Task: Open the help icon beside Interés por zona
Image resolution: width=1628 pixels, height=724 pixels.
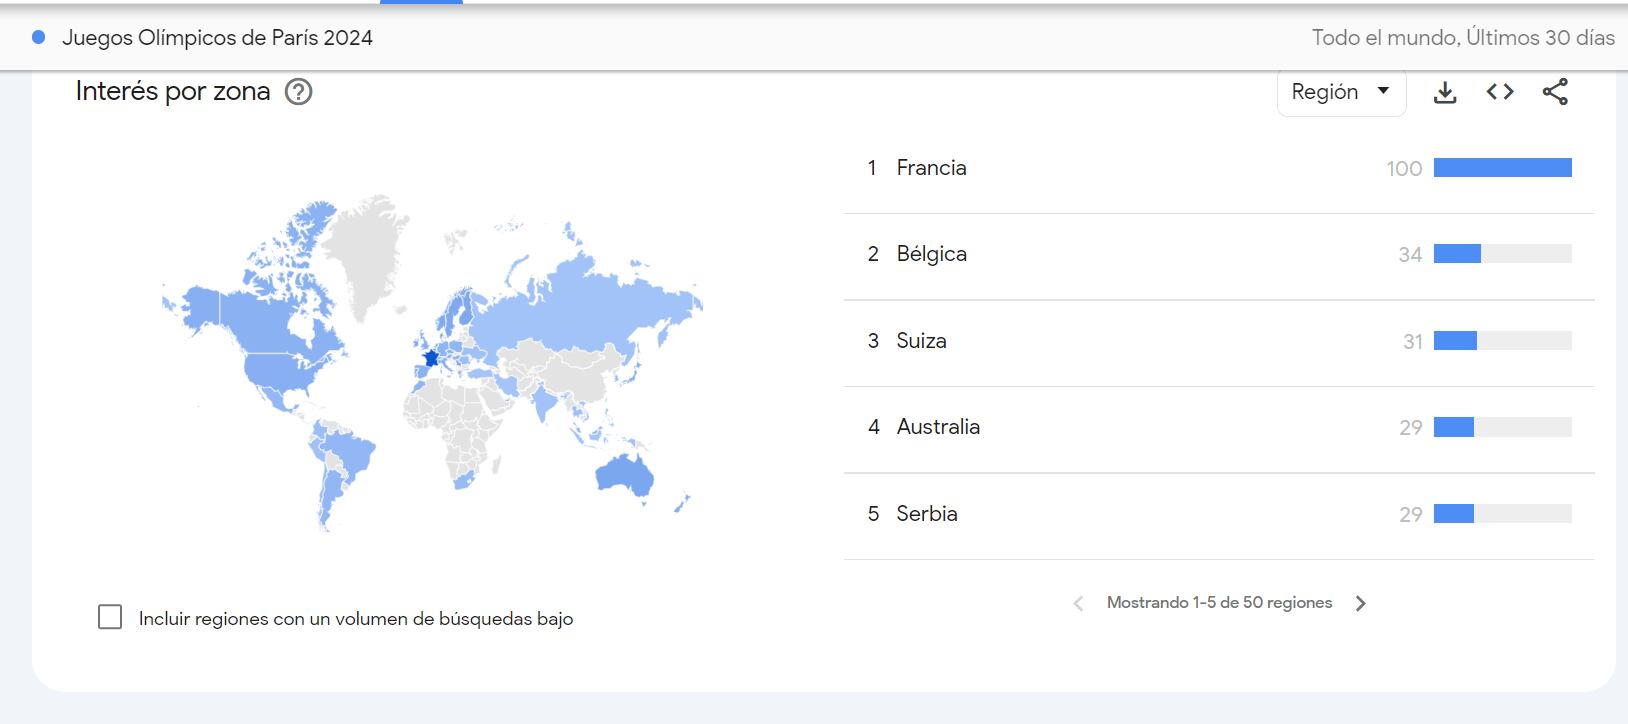Action: pos(298,92)
